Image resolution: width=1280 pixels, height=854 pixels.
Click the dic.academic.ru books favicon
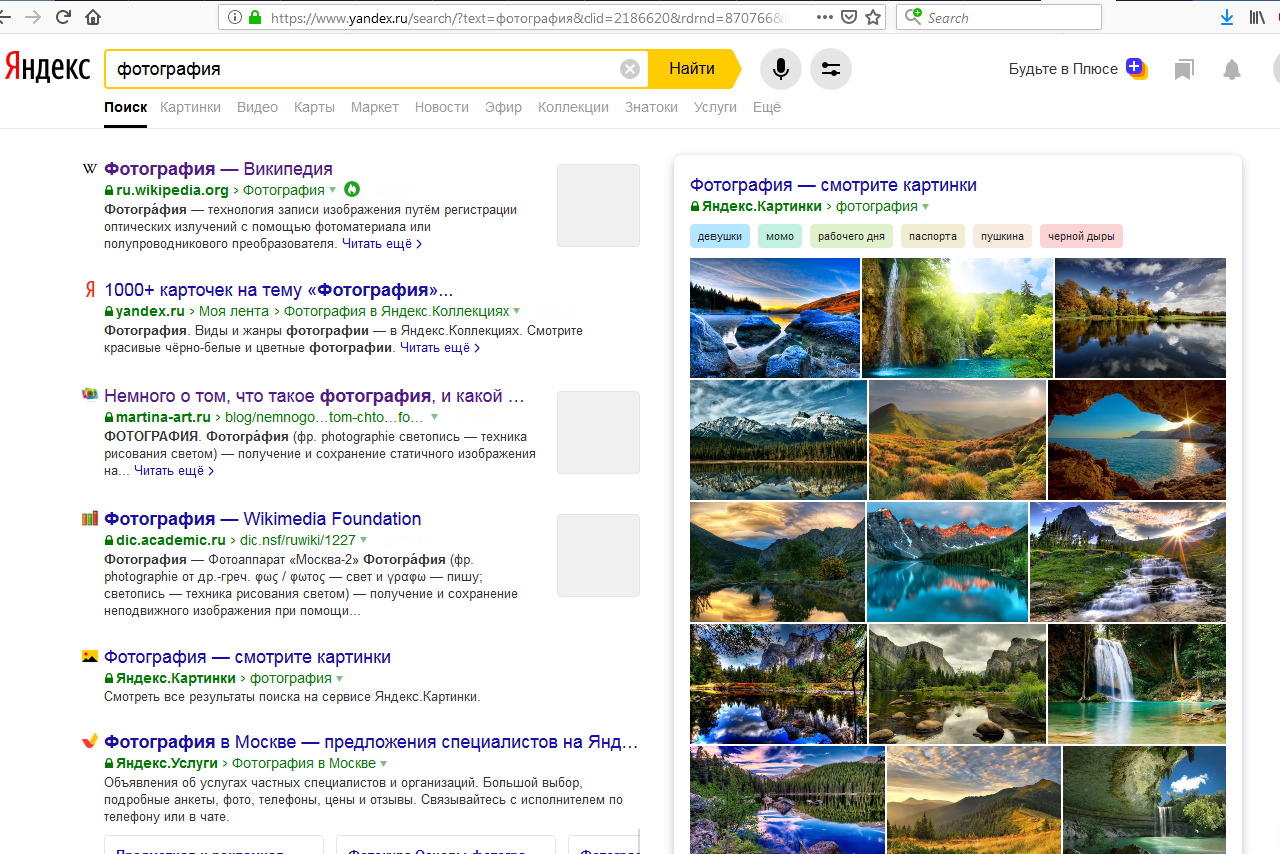point(90,518)
